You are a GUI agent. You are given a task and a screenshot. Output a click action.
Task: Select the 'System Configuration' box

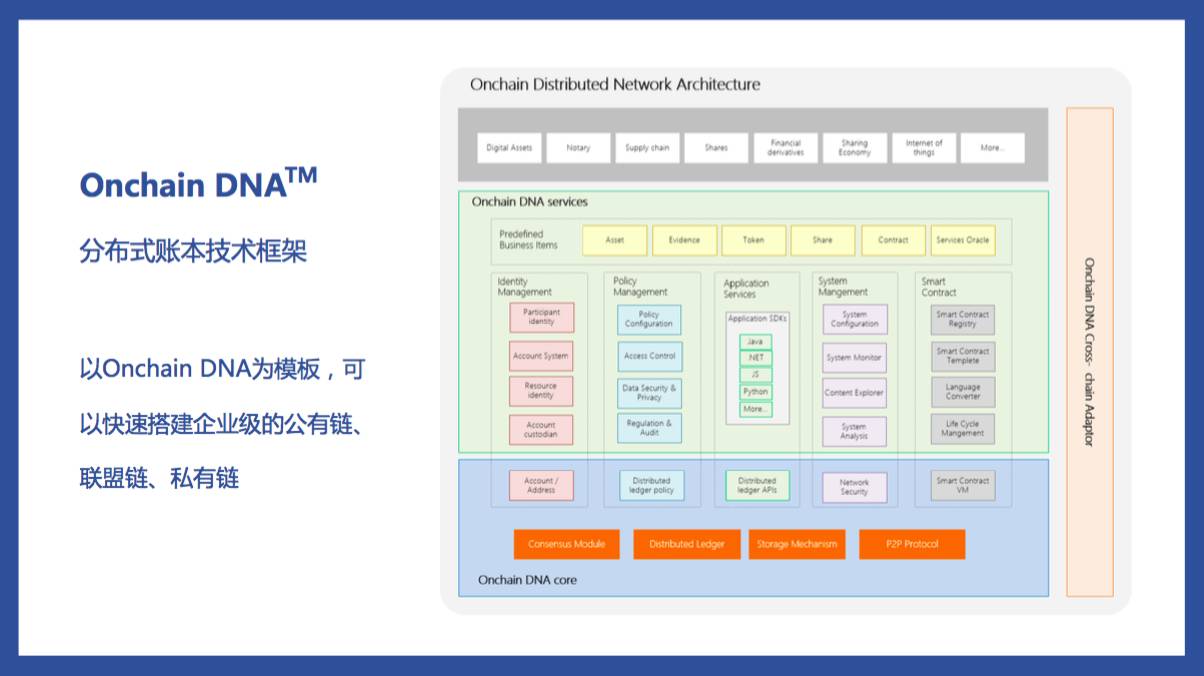tap(855, 319)
